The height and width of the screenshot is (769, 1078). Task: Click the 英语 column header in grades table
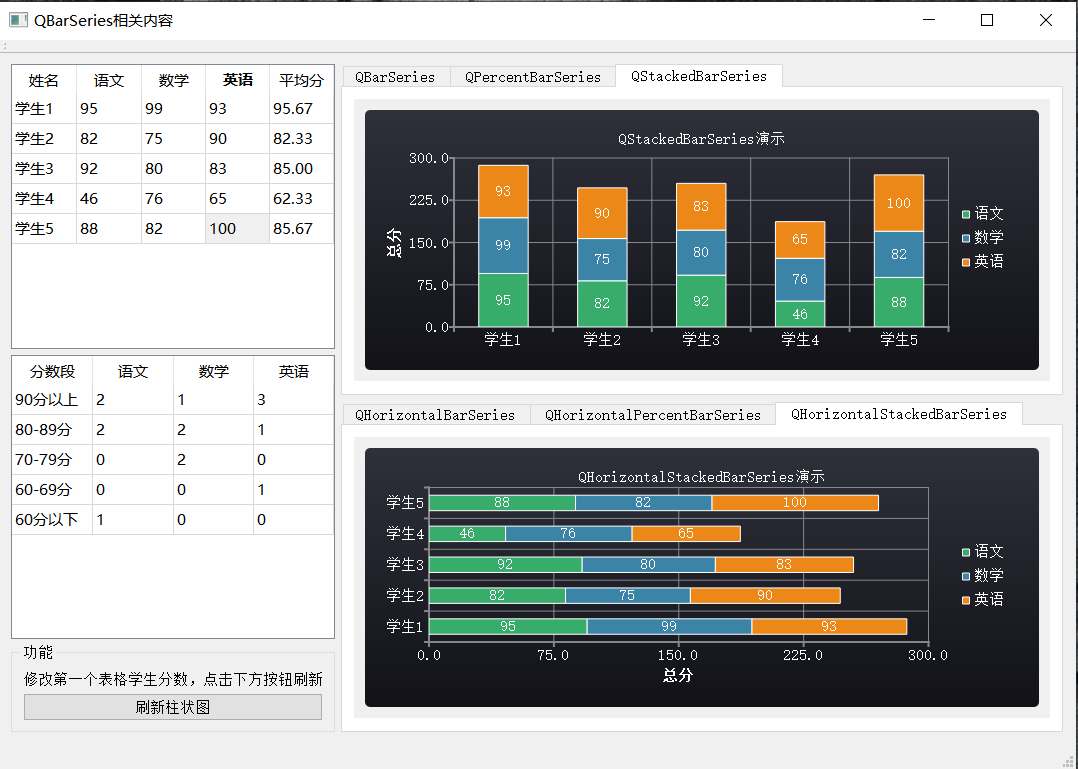tap(236, 79)
